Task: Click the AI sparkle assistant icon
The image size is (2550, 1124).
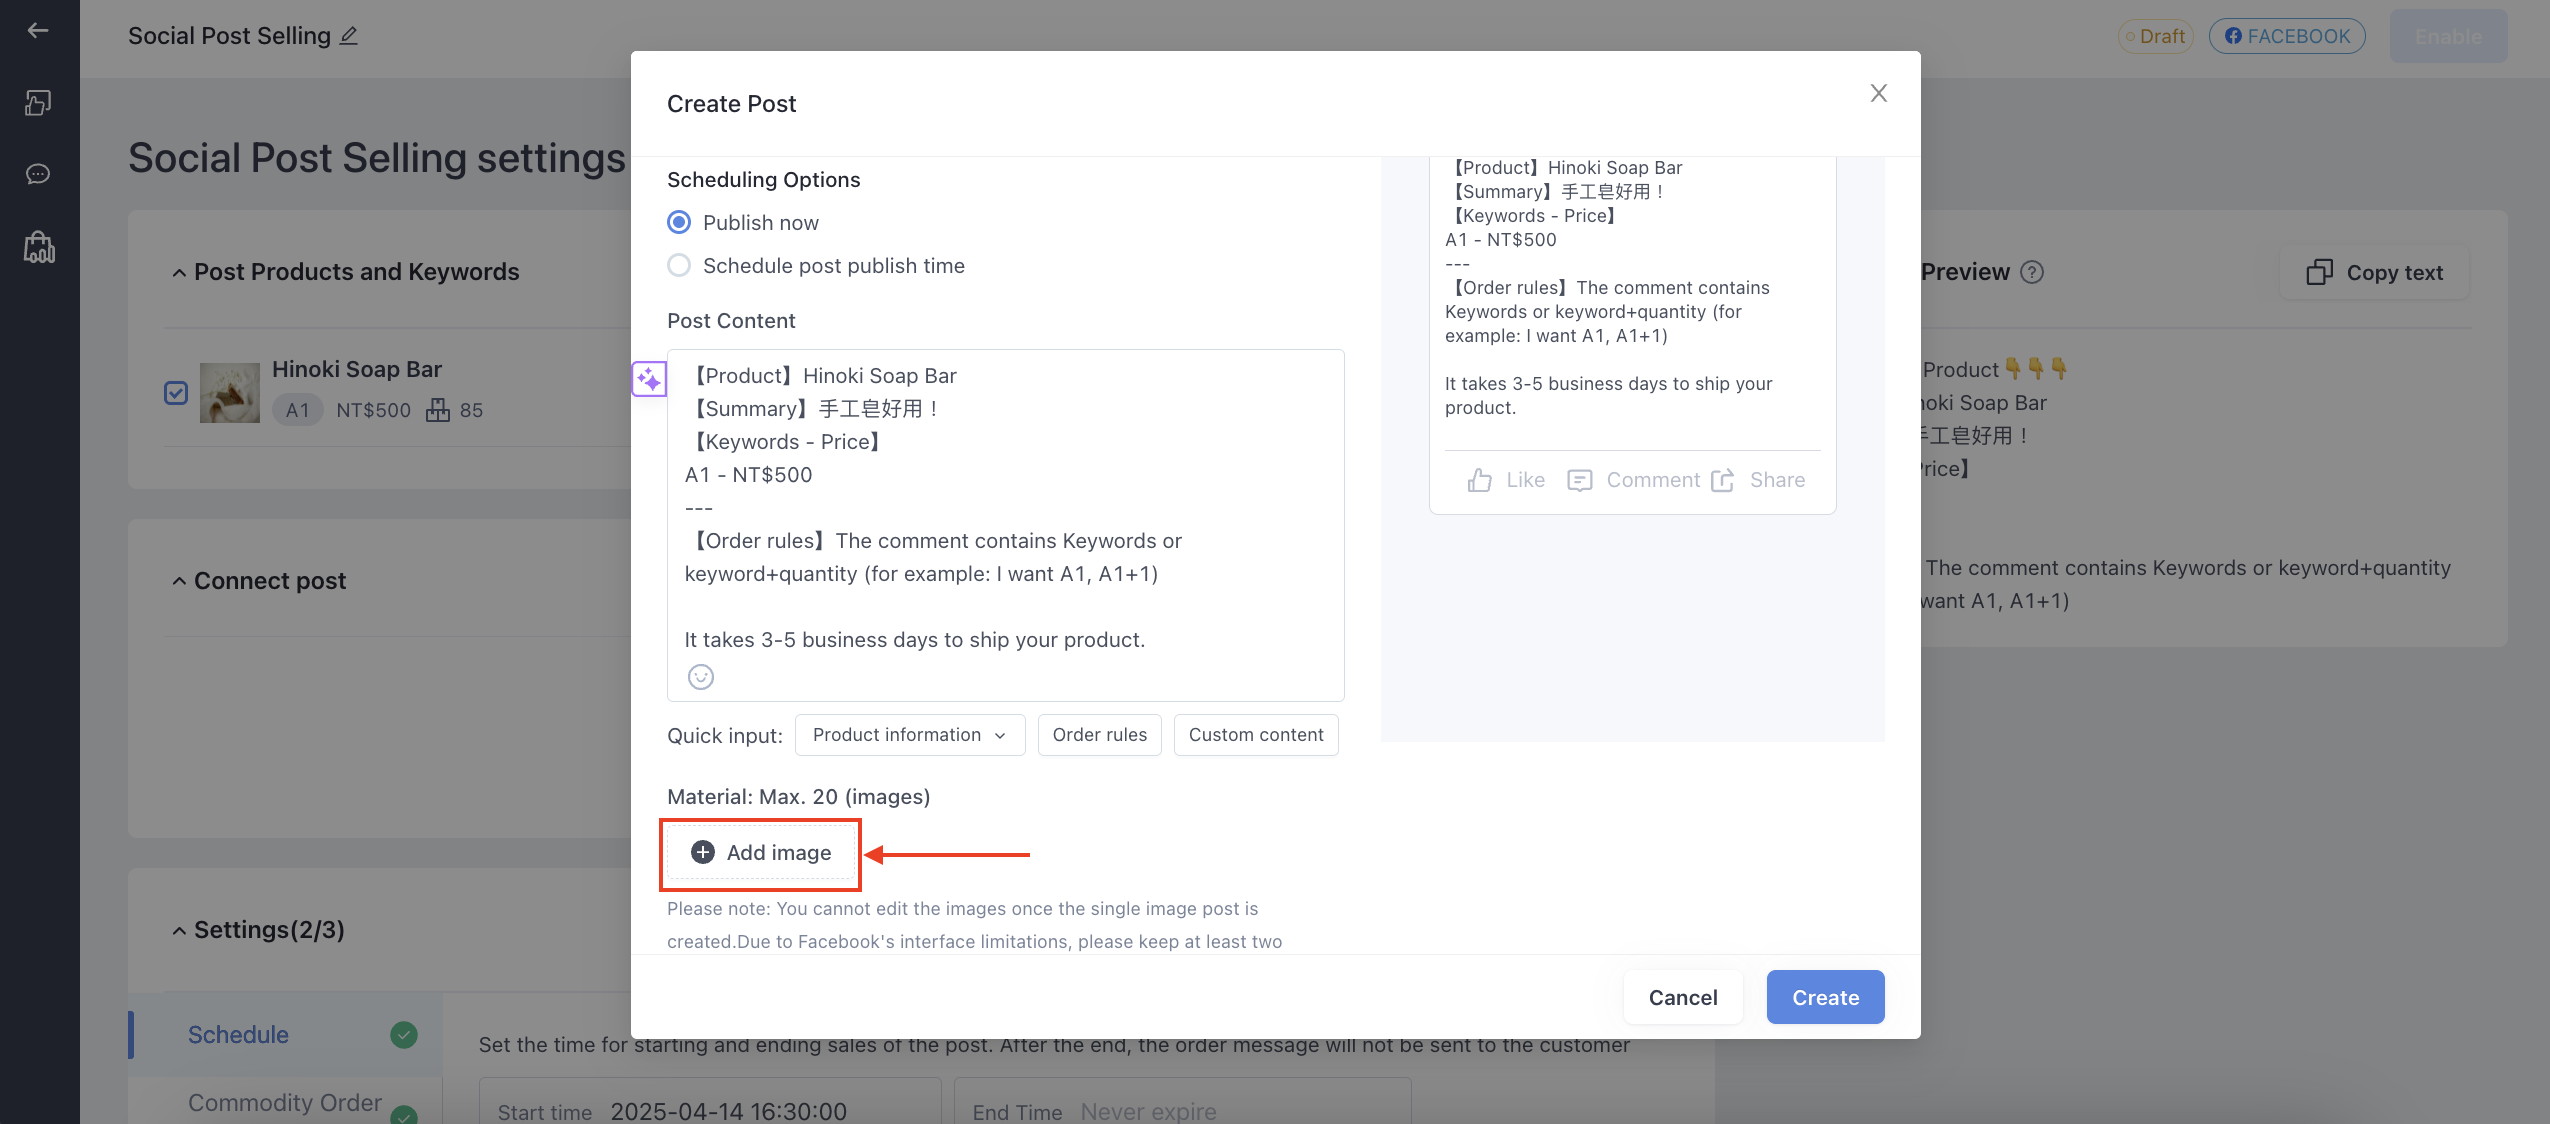Action: click(x=649, y=379)
